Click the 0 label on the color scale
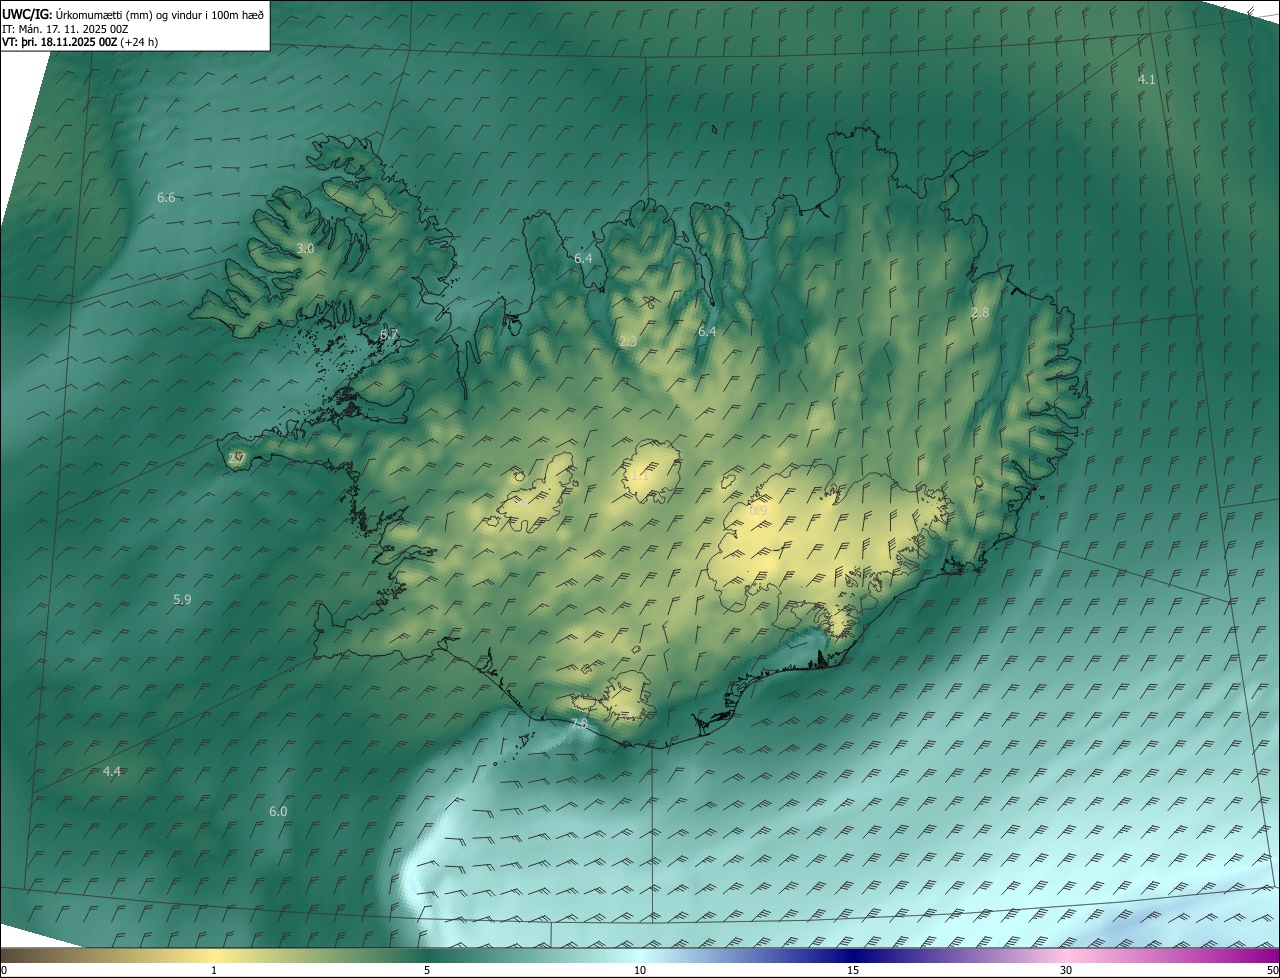Screen dimensions: 1280x978 click(4, 970)
